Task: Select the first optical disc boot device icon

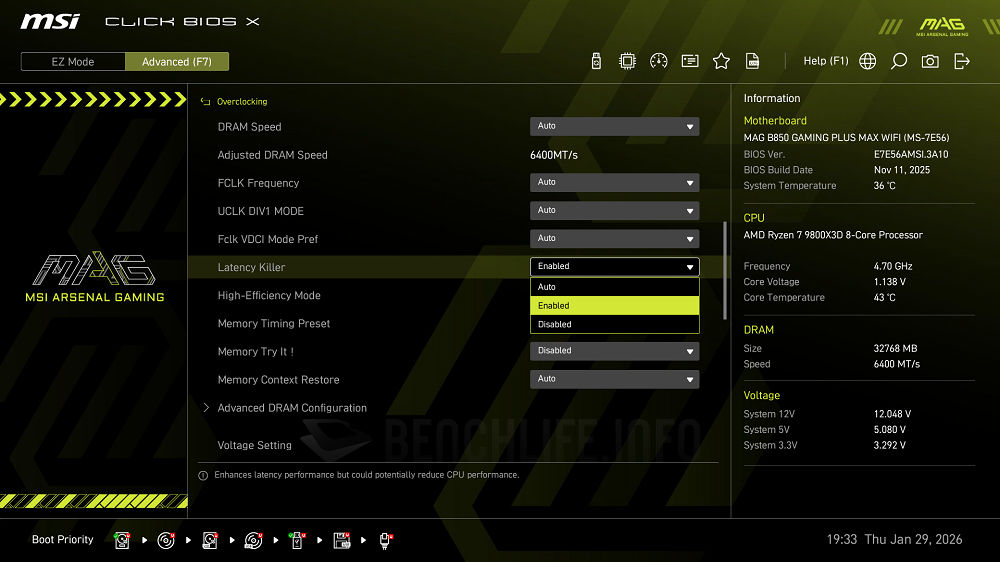Action: point(166,540)
